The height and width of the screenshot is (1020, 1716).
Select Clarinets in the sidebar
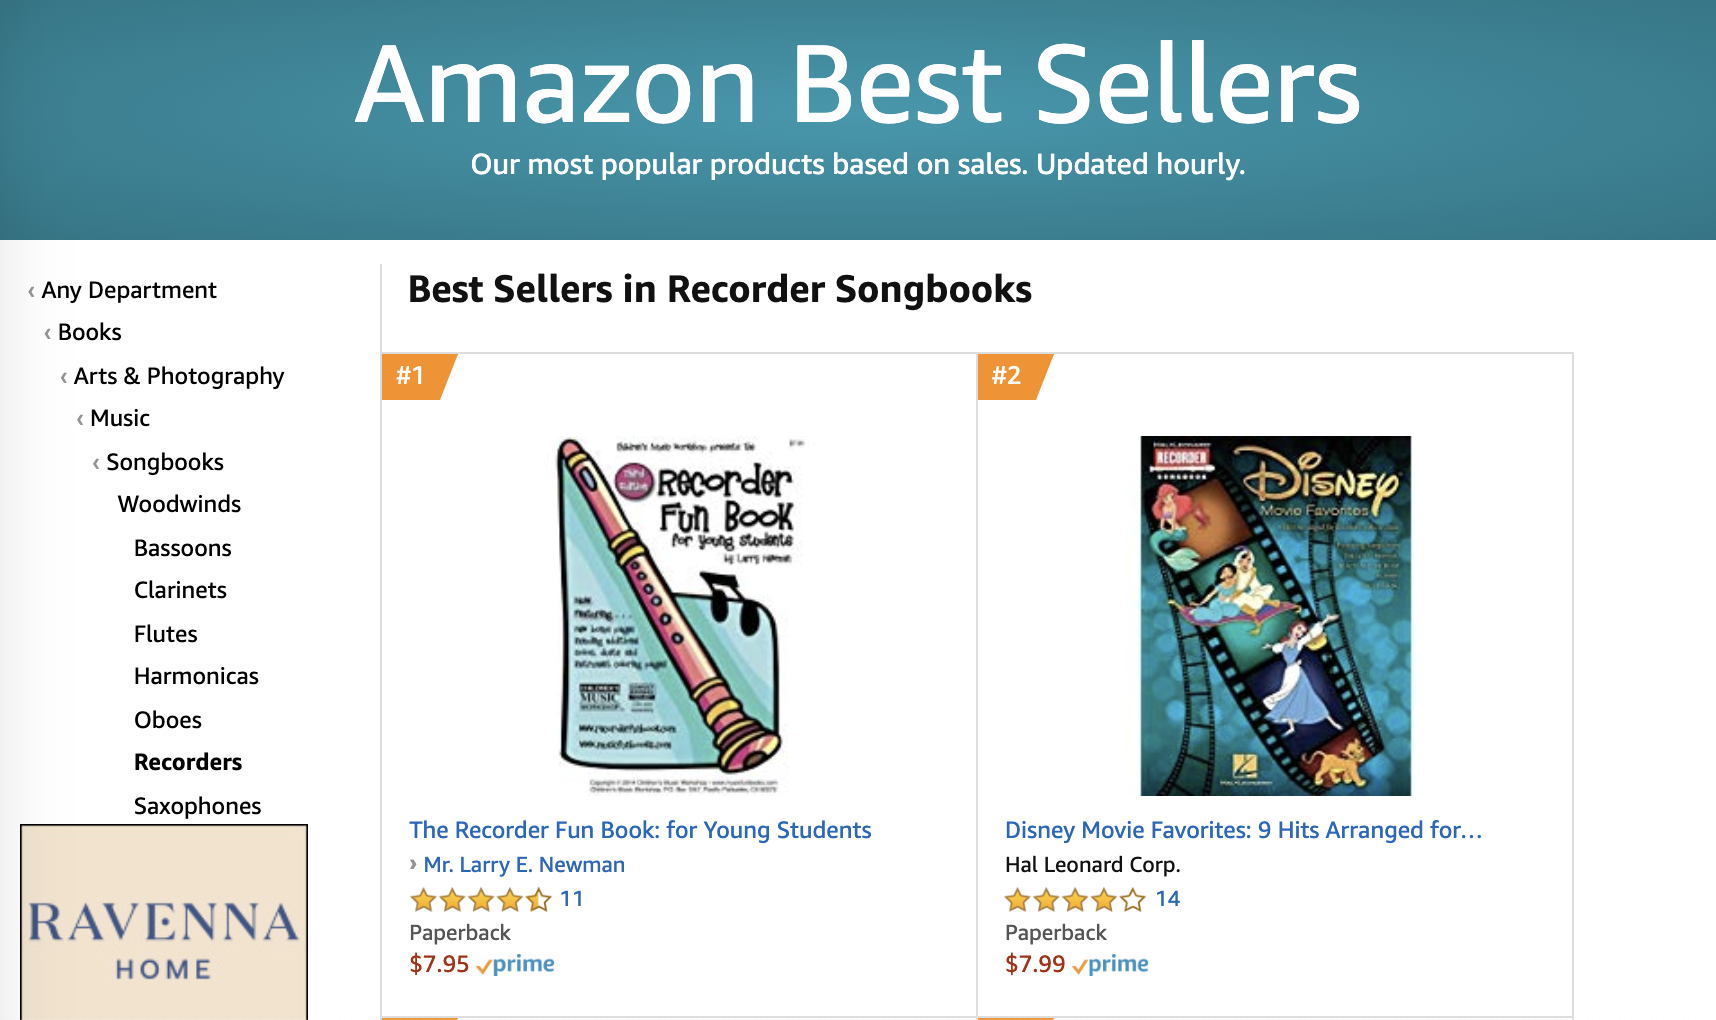click(181, 590)
